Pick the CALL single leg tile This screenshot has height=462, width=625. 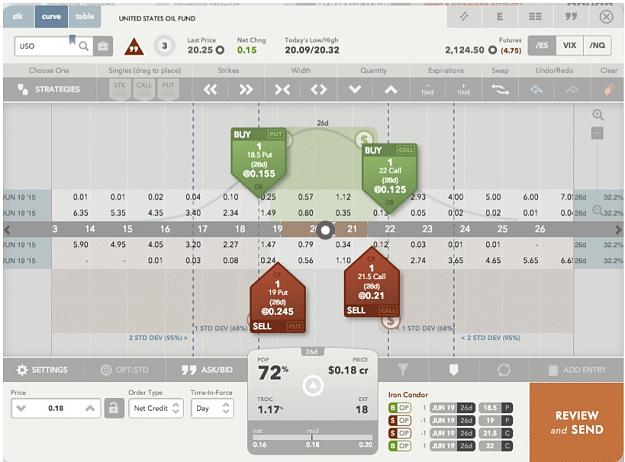[x=144, y=89]
